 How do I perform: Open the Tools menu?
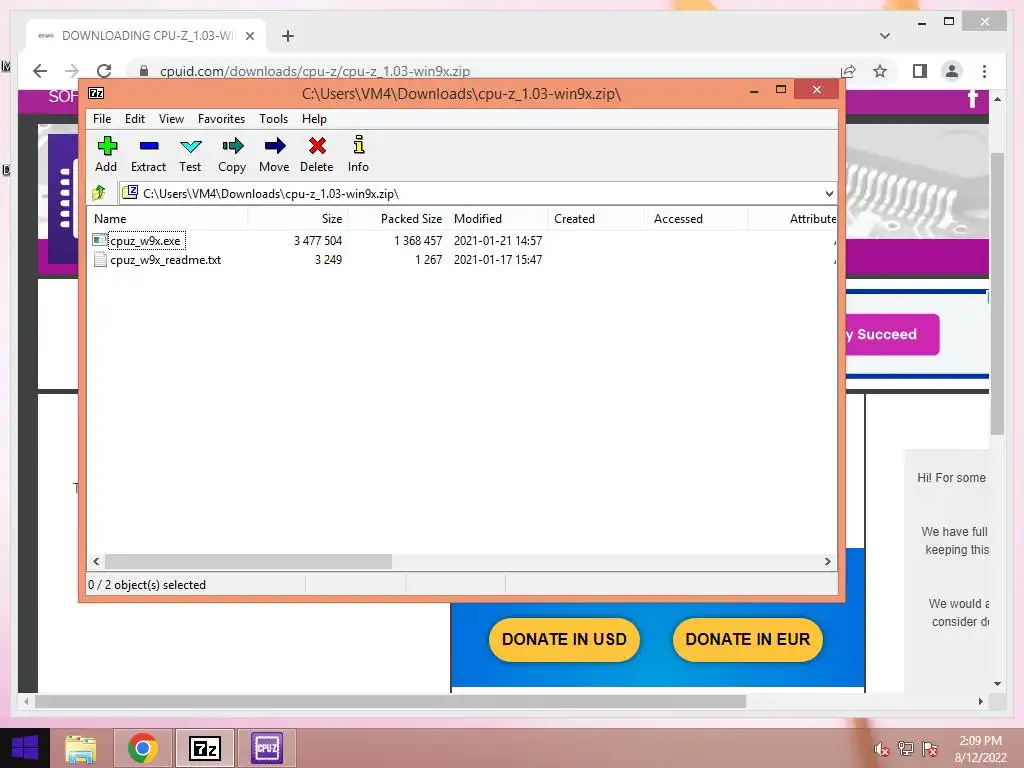273,119
